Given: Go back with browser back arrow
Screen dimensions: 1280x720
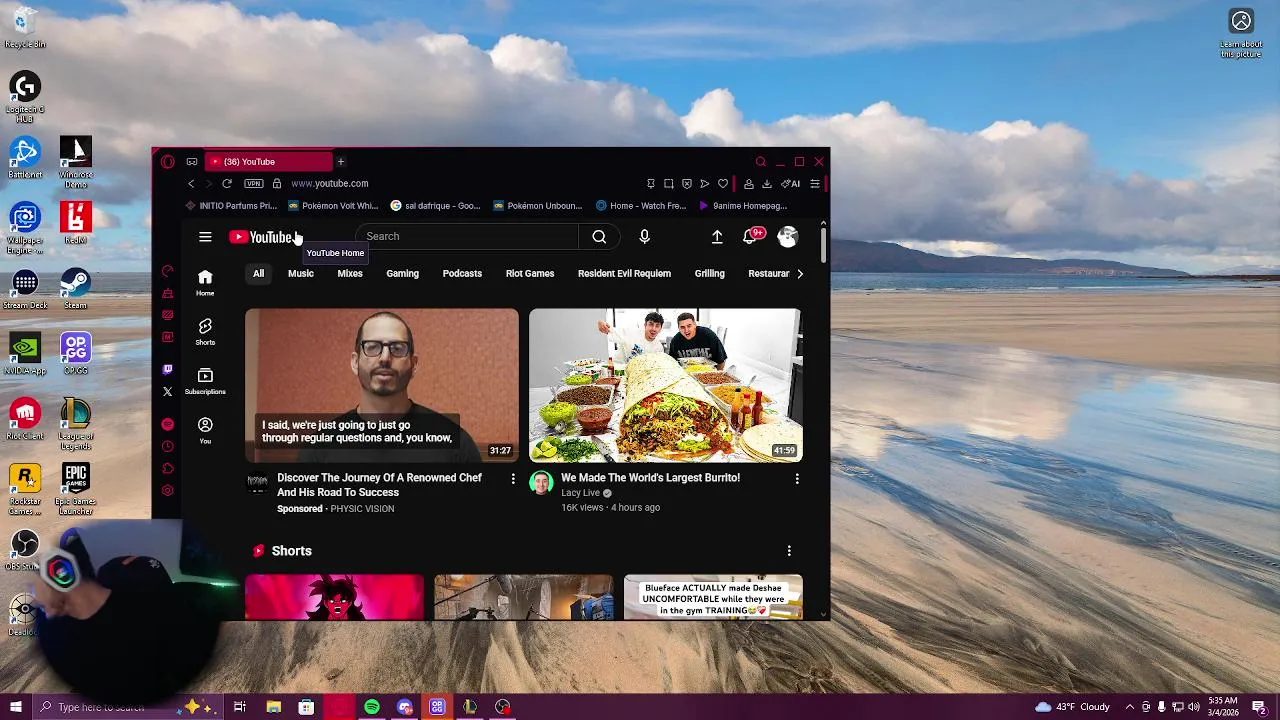Looking at the screenshot, I should coord(191,184).
